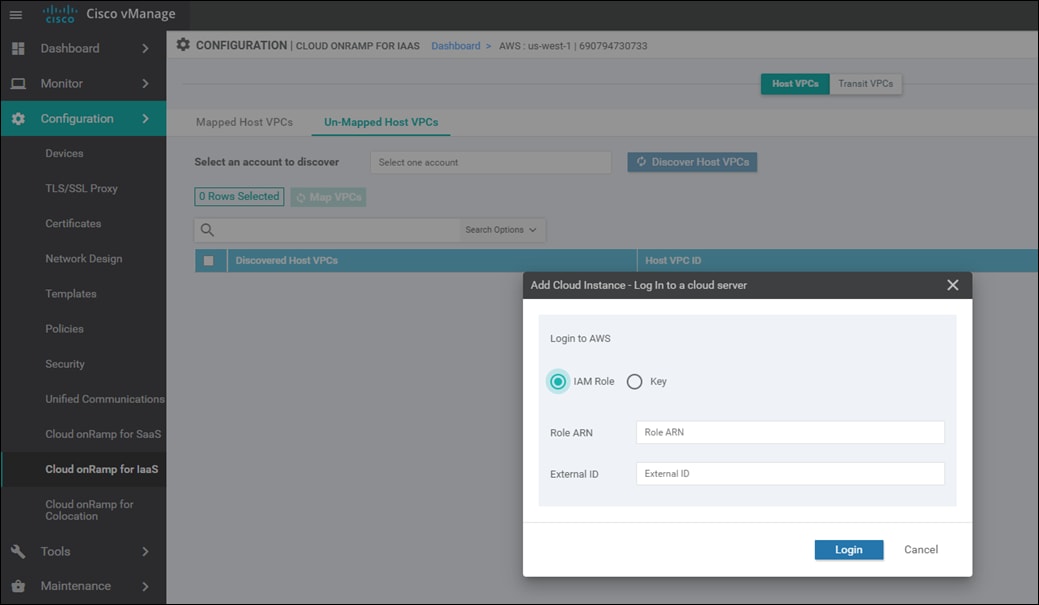Click Discover Host VPCs button
Screen dimensions: 1039x605
(x=692, y=162)
